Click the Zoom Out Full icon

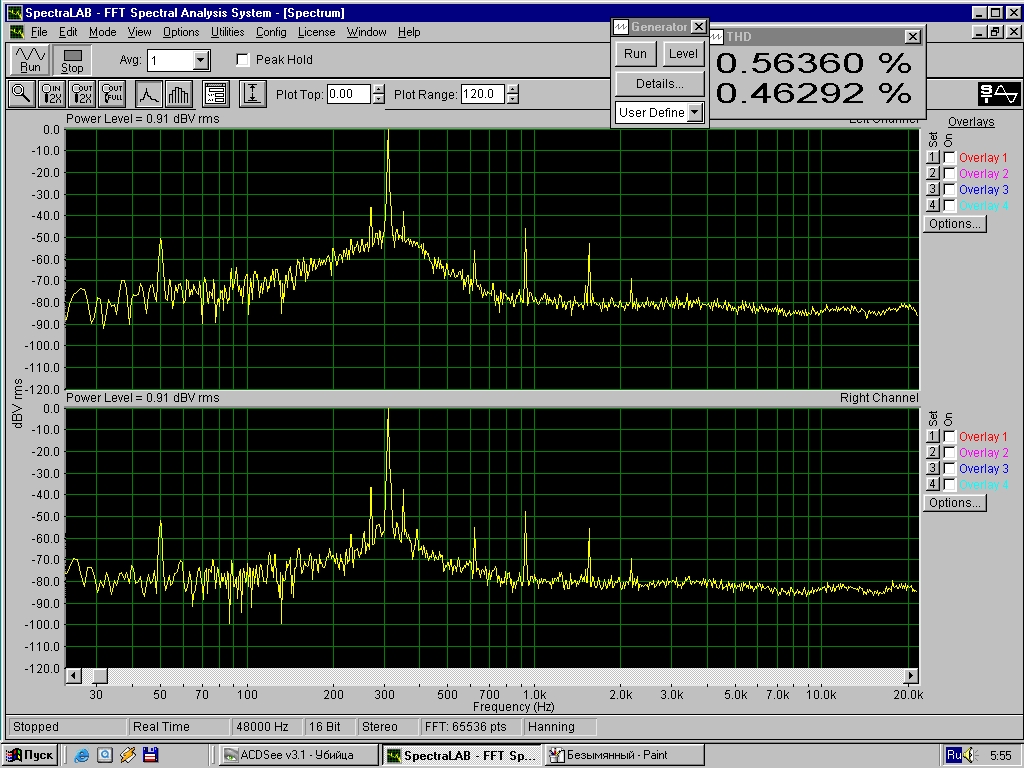click(111, 94)
